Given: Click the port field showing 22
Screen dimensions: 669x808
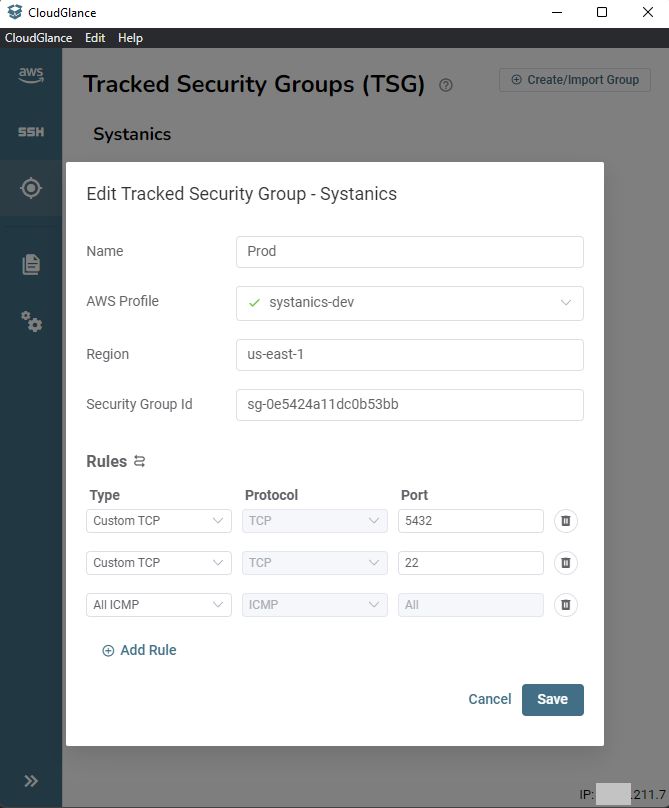Looking at the screenshot, I should 471,563.
